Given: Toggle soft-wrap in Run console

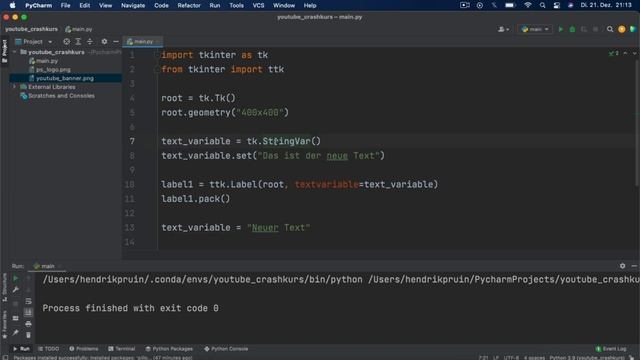Looking at the screenshot, I should pos(28,301).
